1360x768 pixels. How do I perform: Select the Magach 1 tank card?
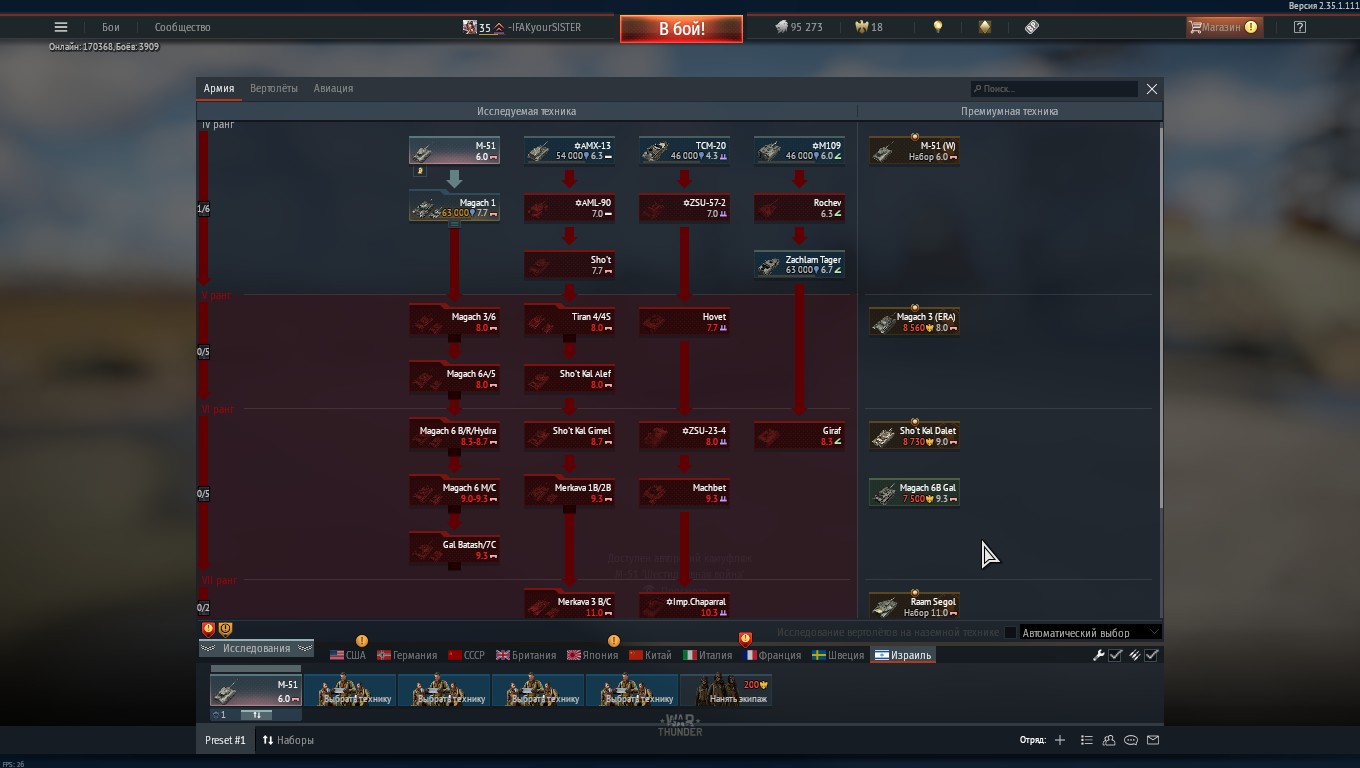click(454, 208)
